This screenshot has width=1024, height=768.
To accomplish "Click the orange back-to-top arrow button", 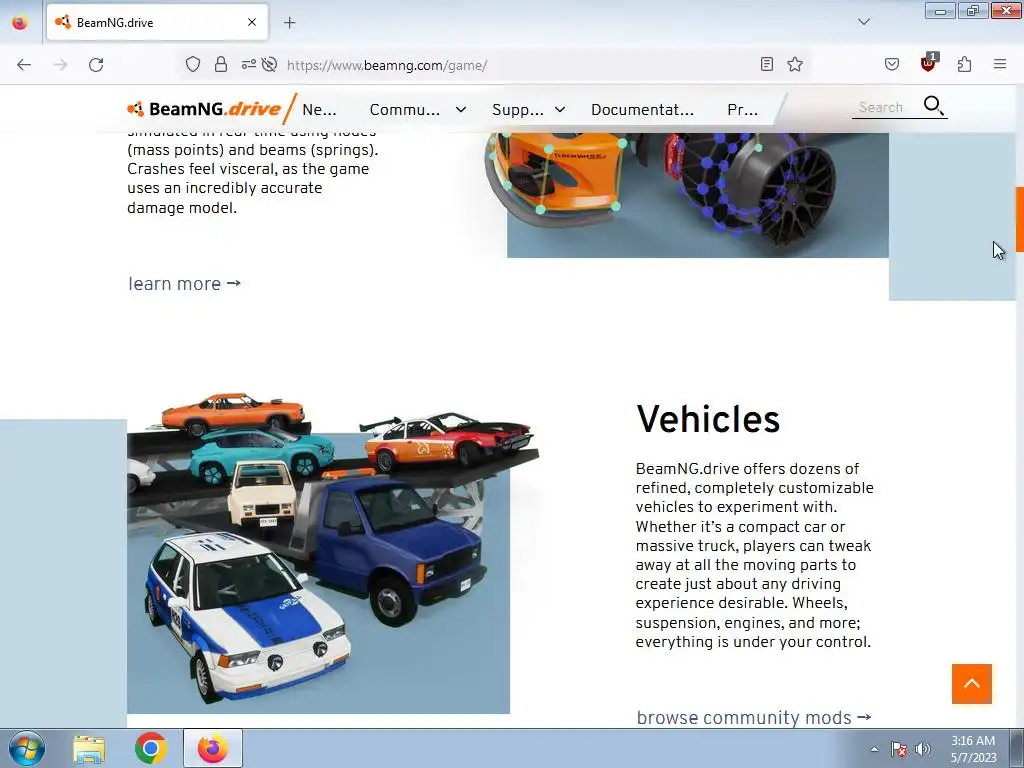I will [x=972, y=684].
